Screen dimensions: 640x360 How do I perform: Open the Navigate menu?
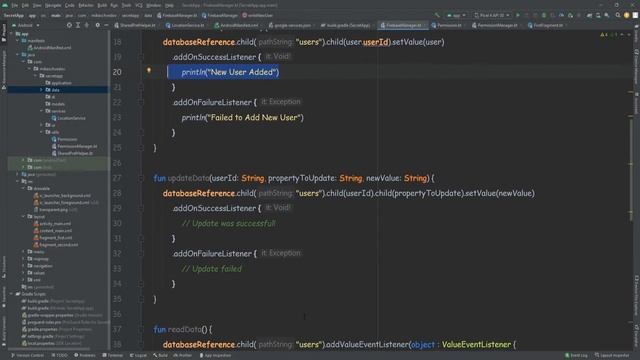(x=53, y=5)
